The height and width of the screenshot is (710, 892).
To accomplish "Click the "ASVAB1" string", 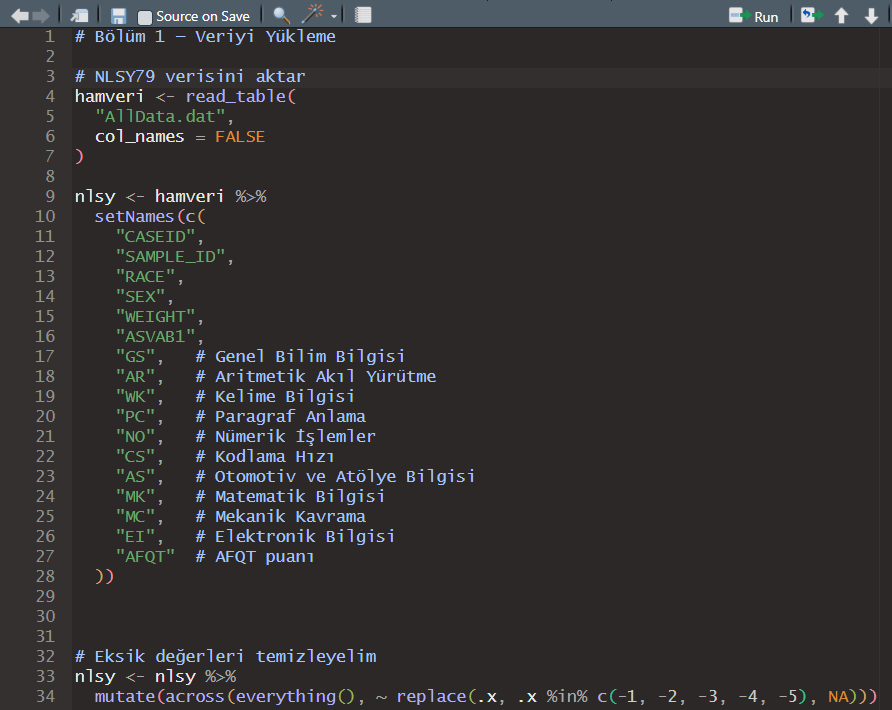I will [155, 336].
